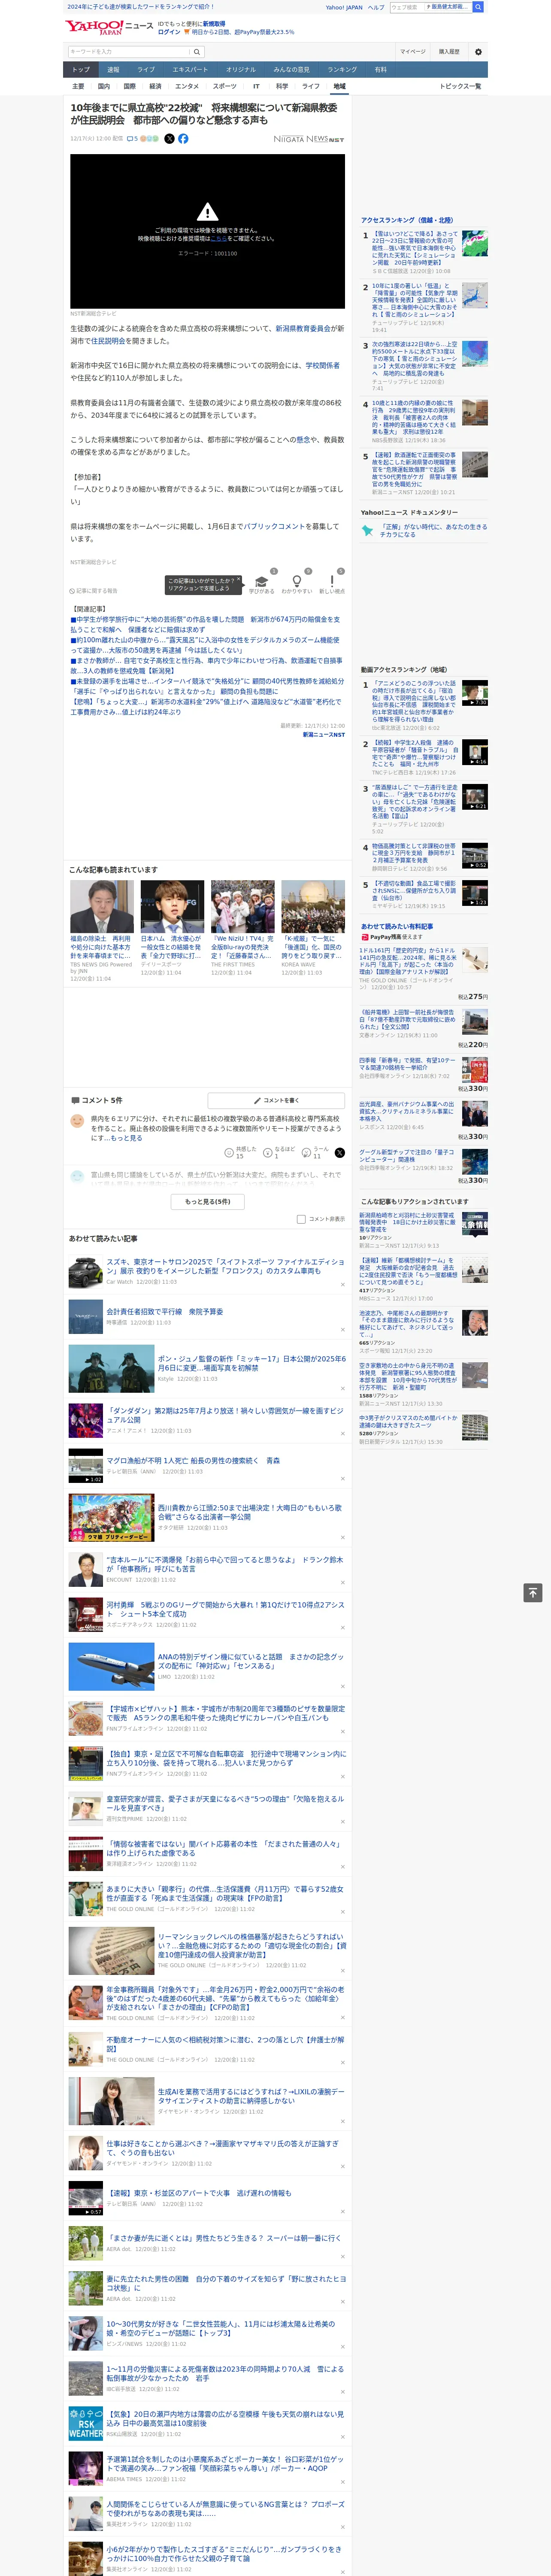Open the エキスパート tab

click(190, 69)
